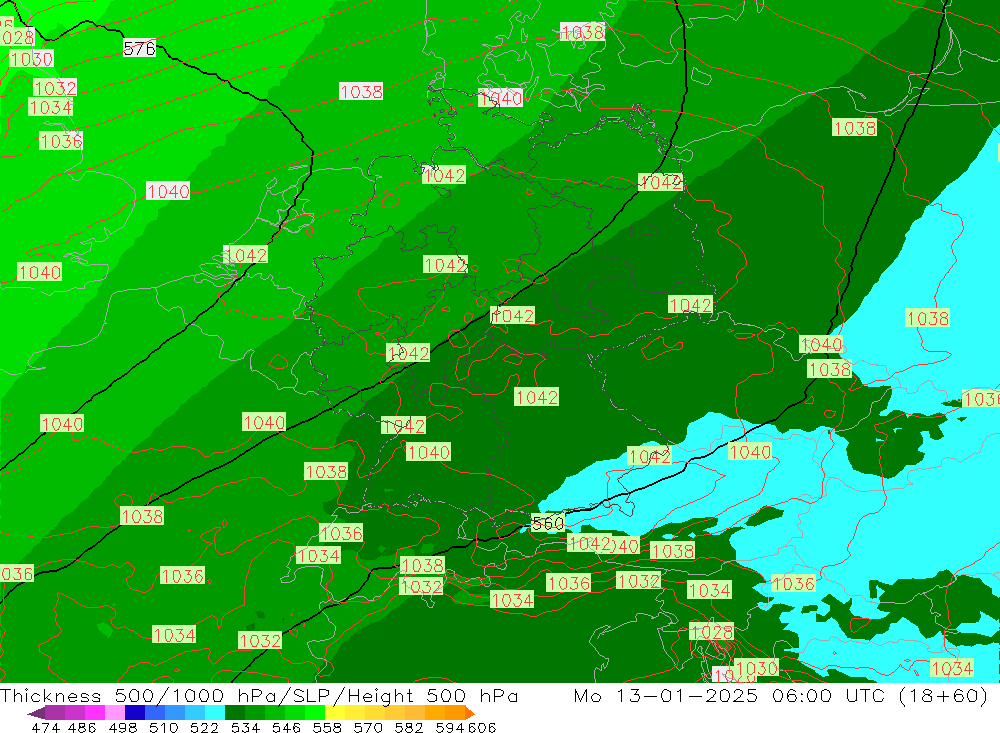
Task: Click the 576 height contour label
Action: coord(139,48)
